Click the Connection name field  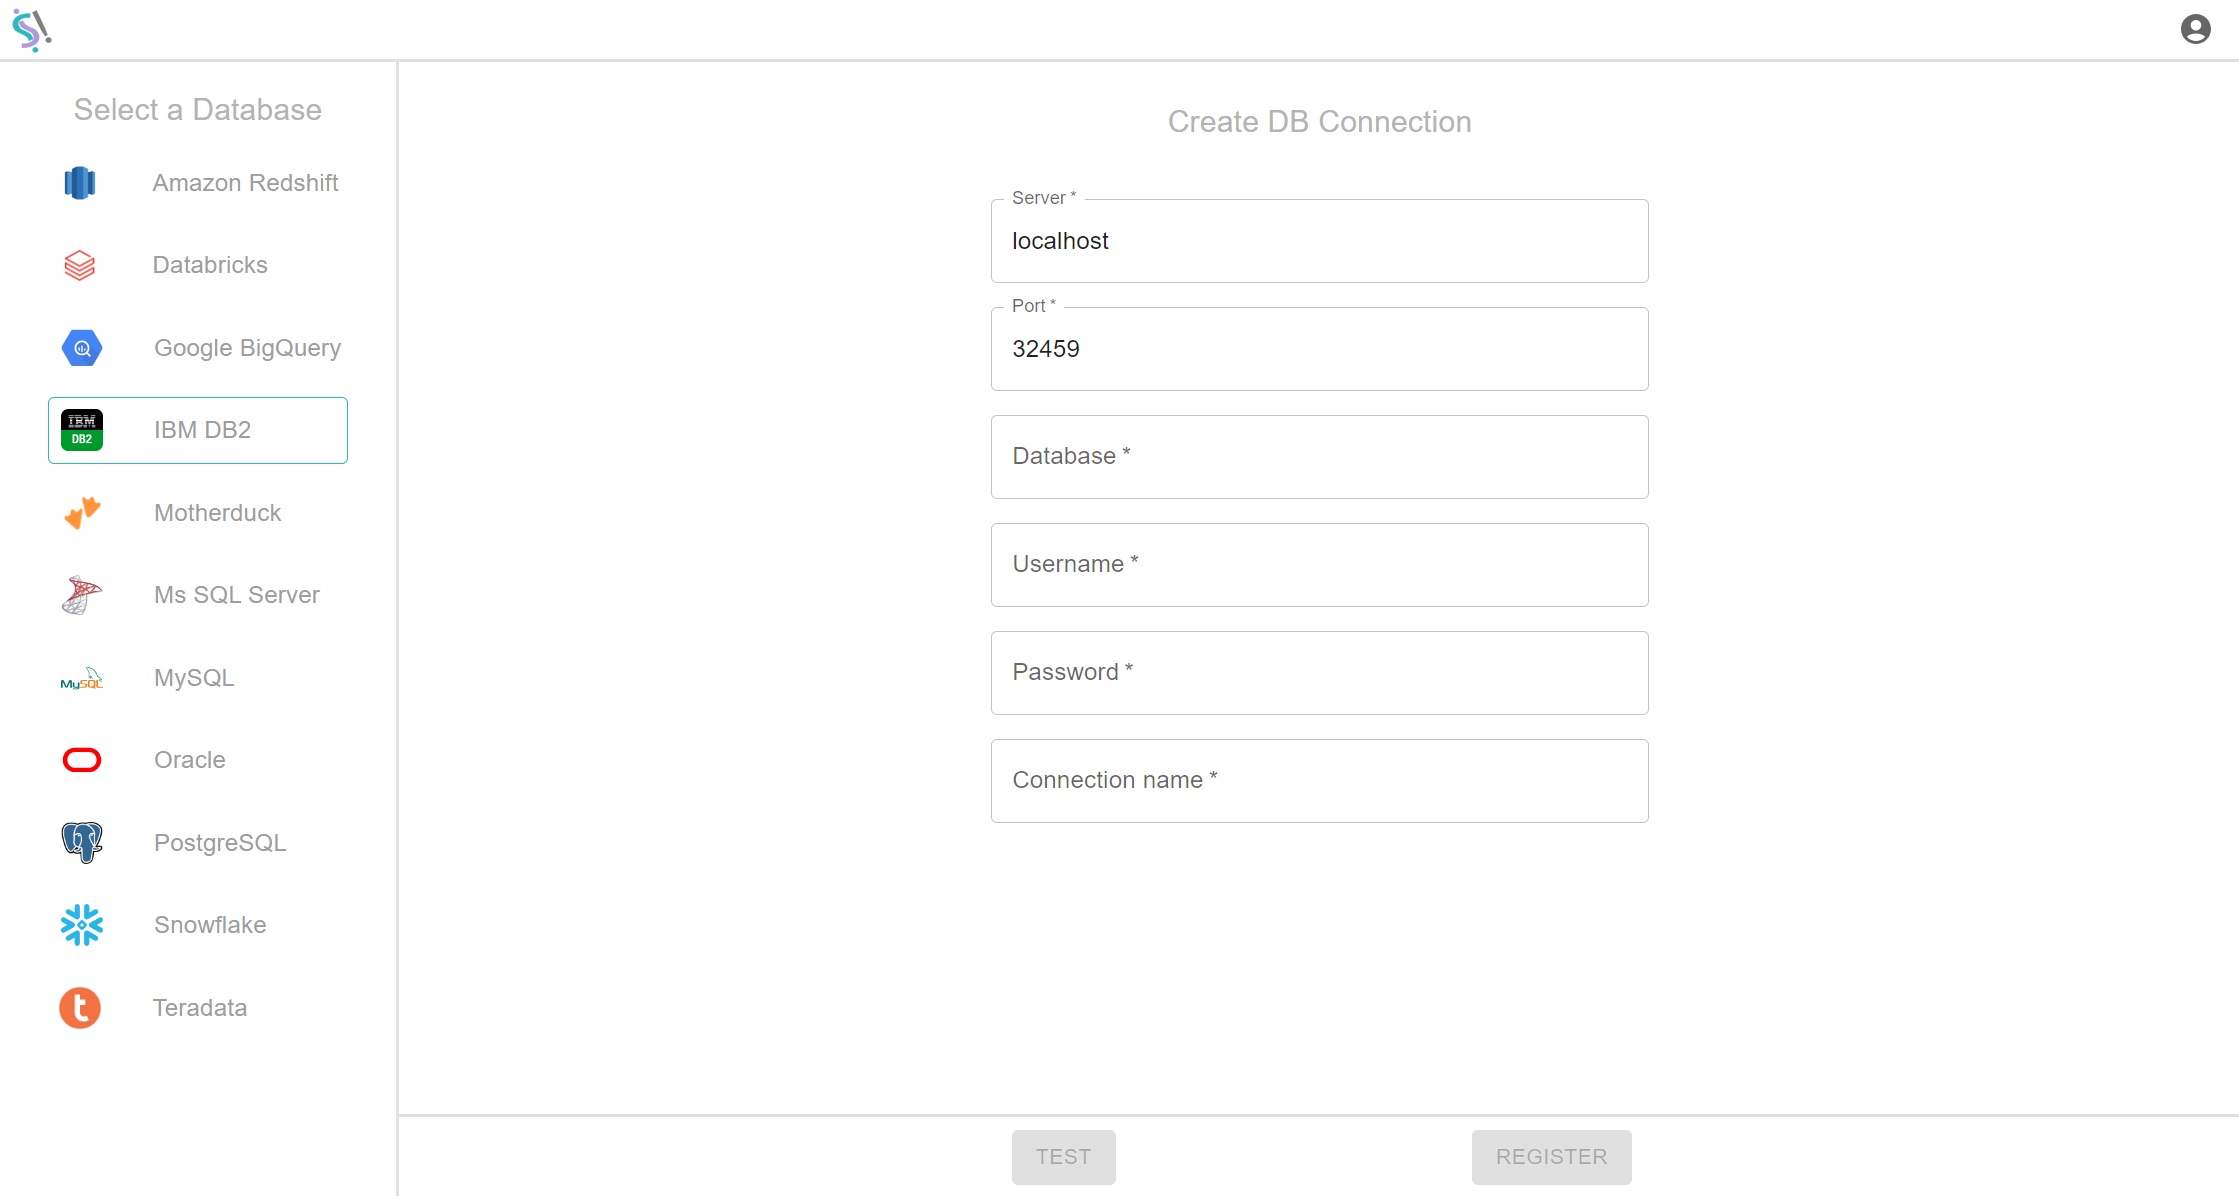(x=1319, y=781)
